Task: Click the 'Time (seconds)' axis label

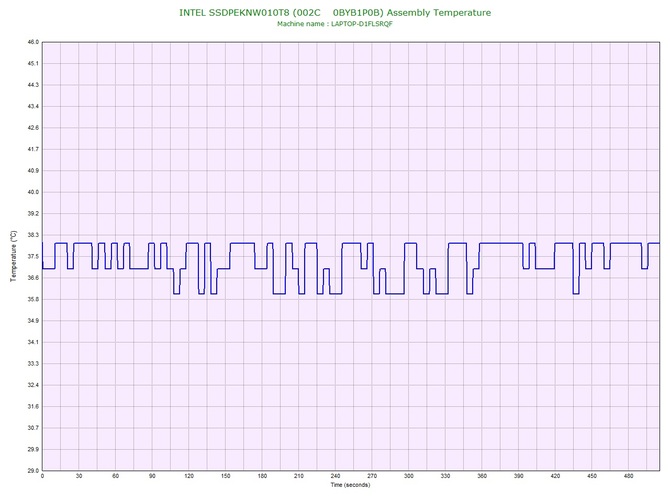Action: coord(350,485)
